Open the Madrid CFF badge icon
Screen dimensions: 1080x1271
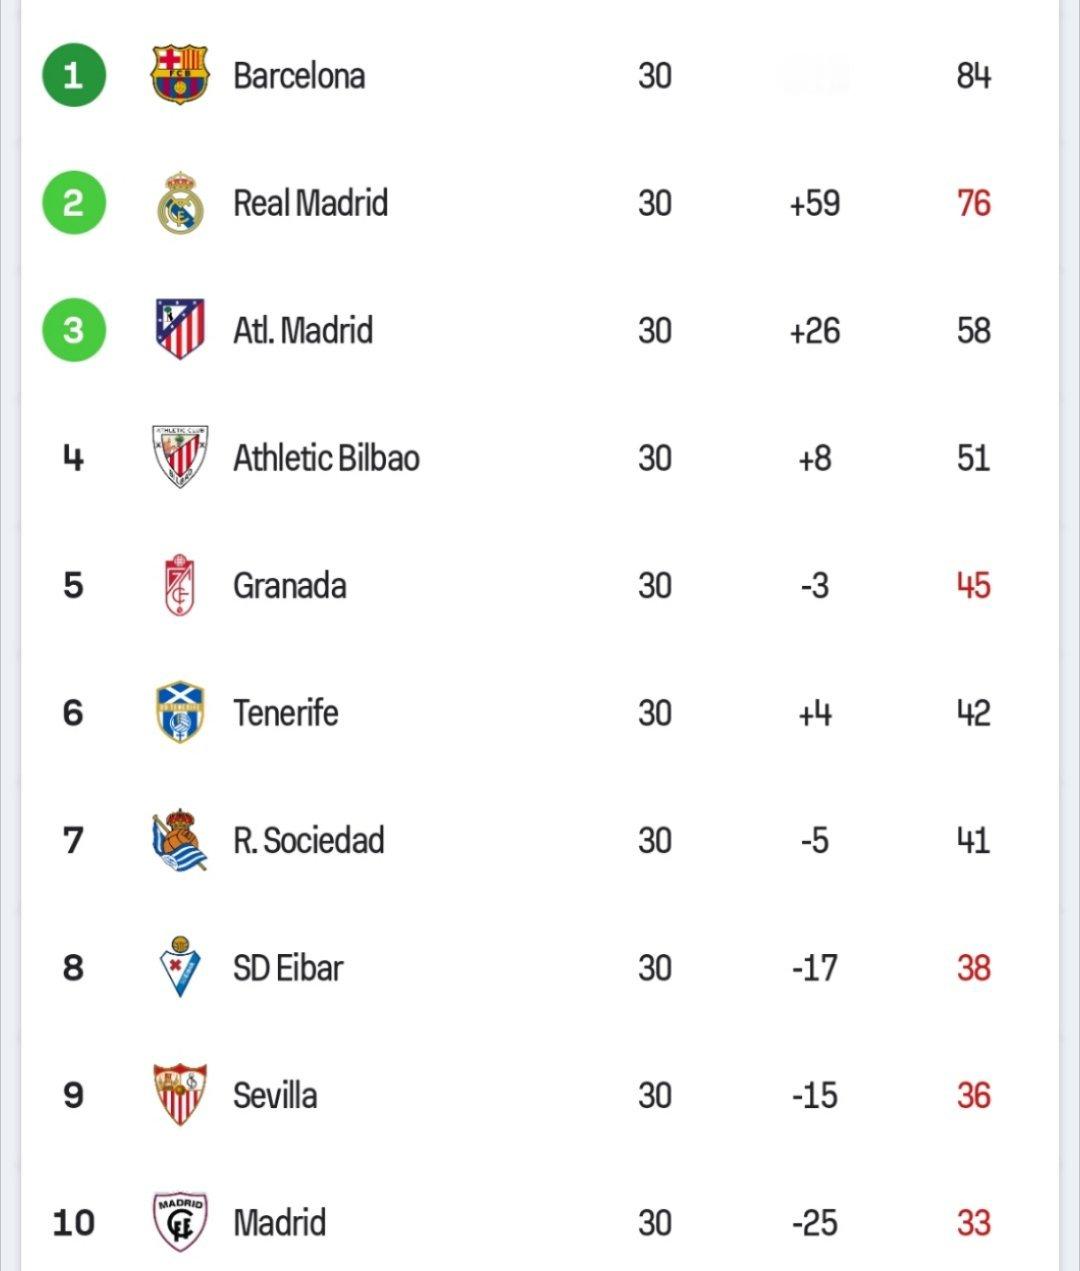click(180, 1221)
